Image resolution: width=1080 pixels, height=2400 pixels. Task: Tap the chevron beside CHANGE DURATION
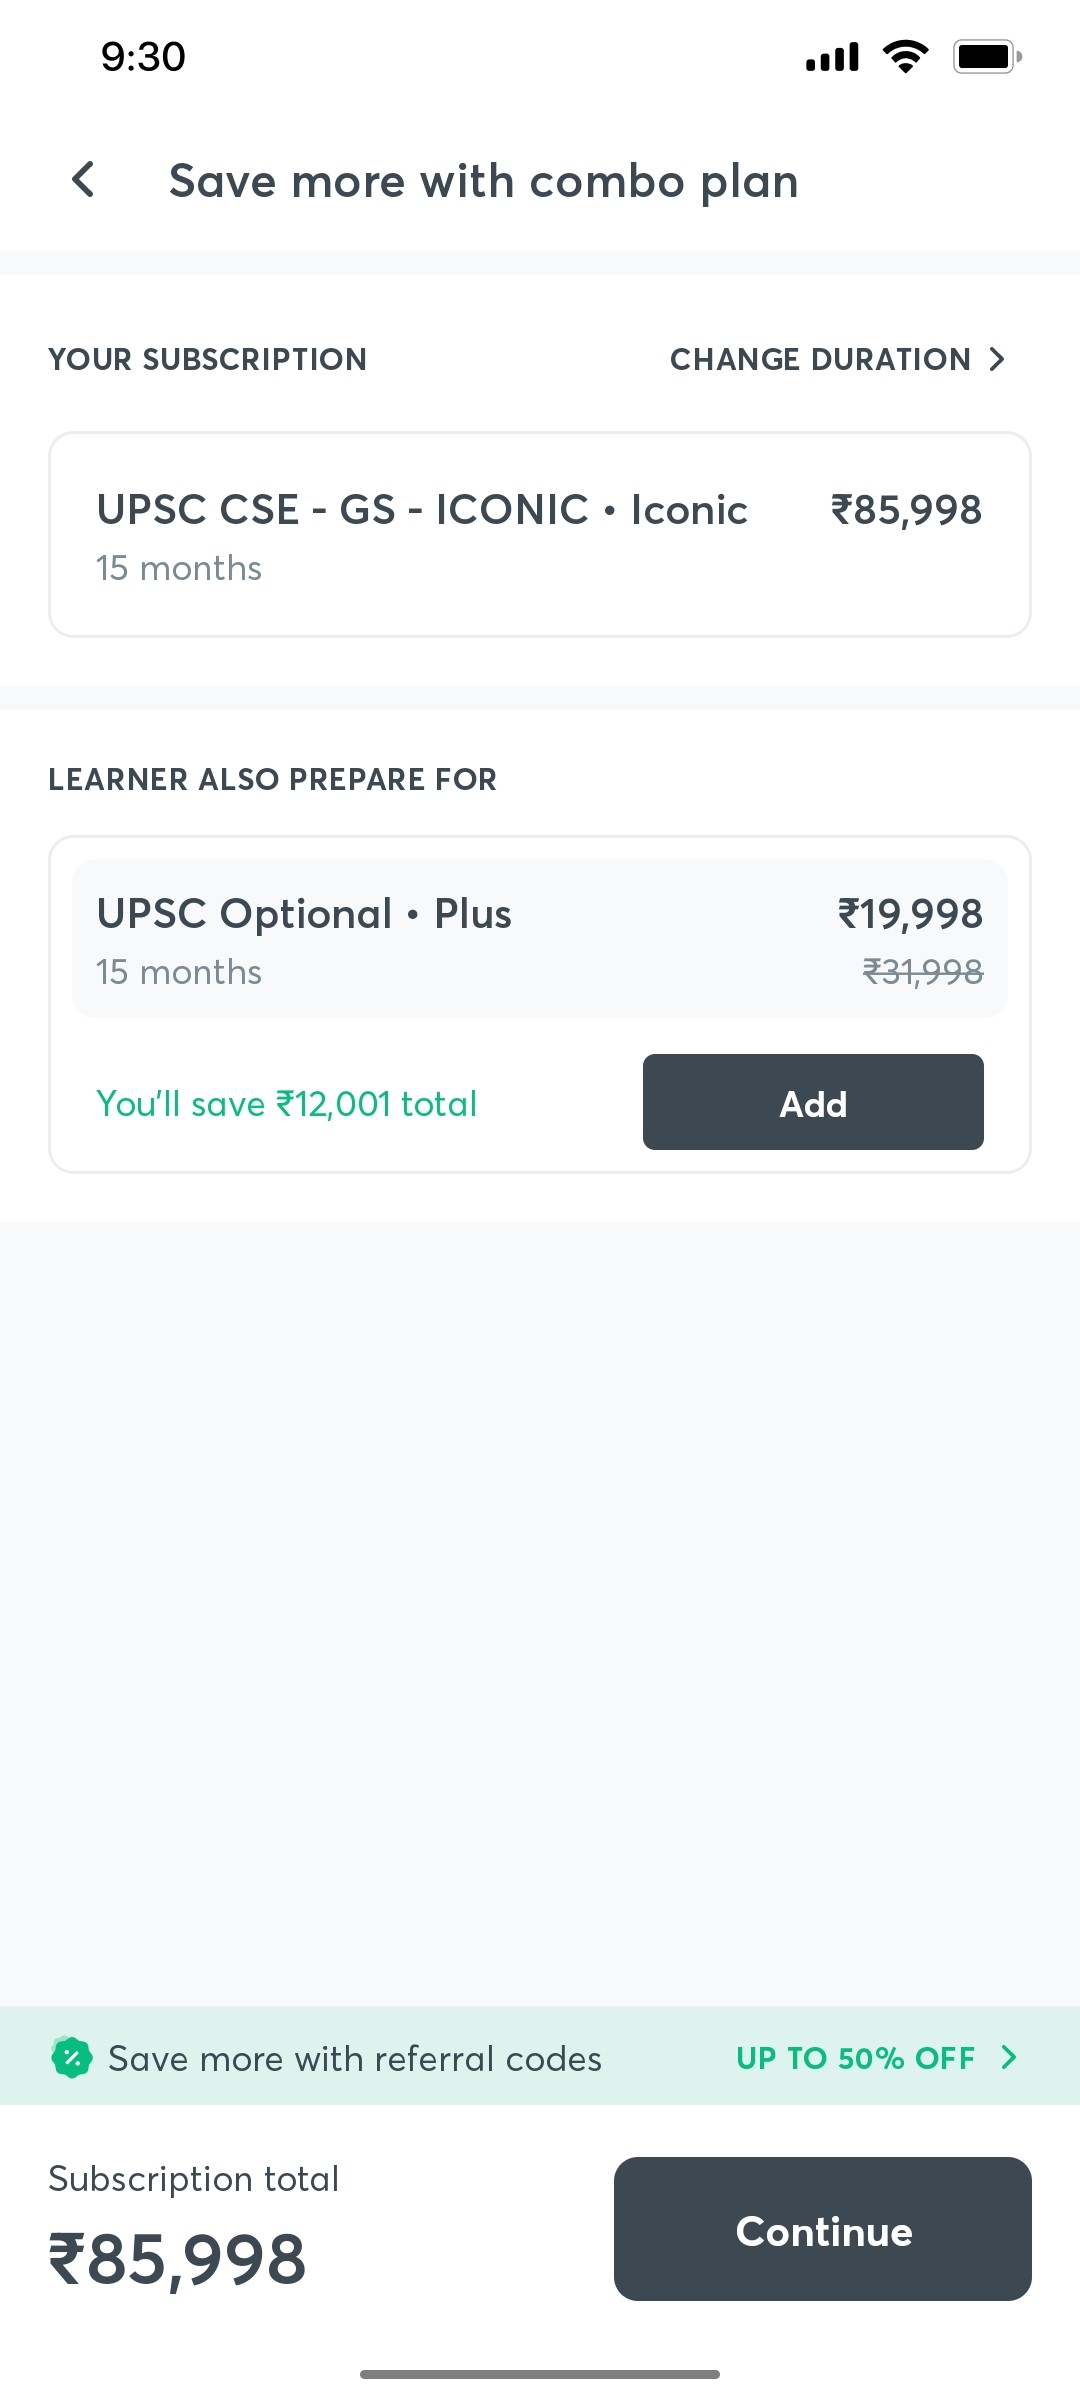(997, 359)
